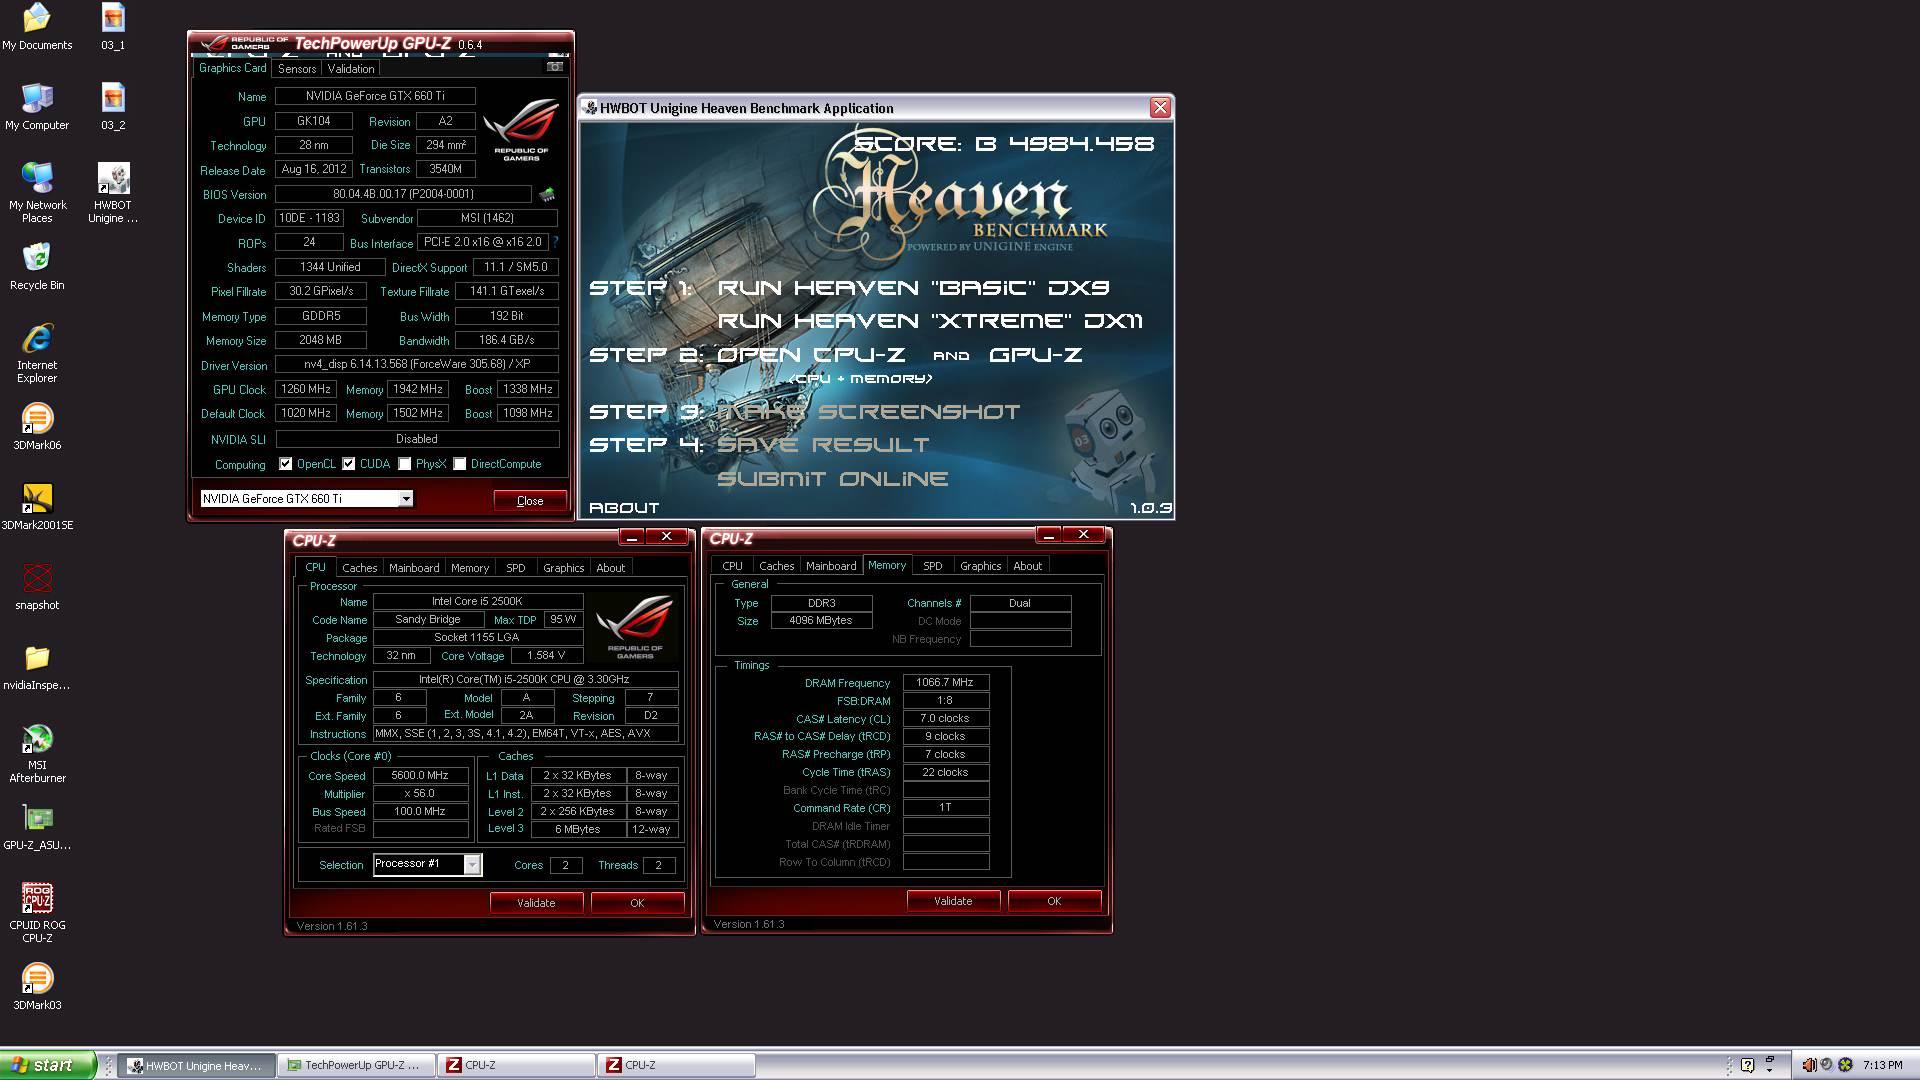This screenshot has width=1920, height=1080.
Task: Select the 3DMark06 shortcut
Action: click(37, 426)
